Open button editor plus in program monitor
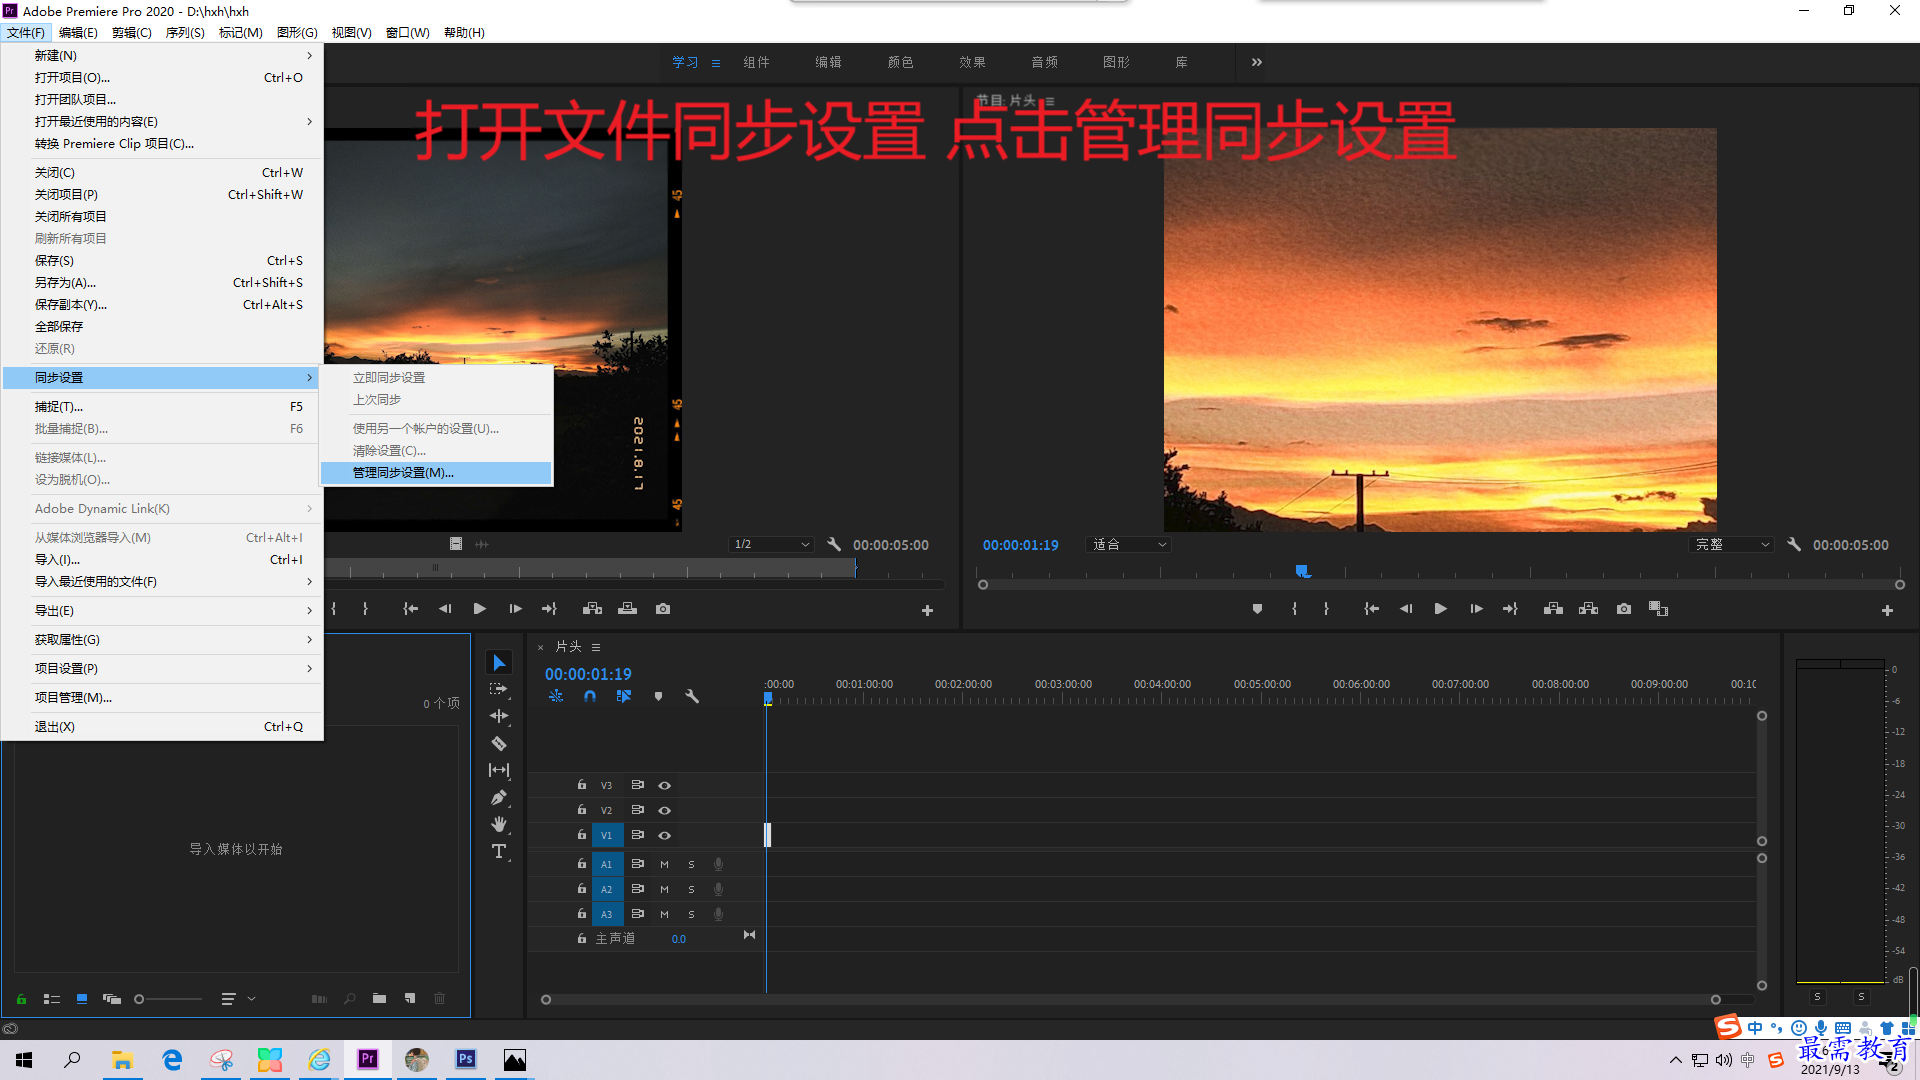The image size is (1920, 1080). click(1887, 610)
